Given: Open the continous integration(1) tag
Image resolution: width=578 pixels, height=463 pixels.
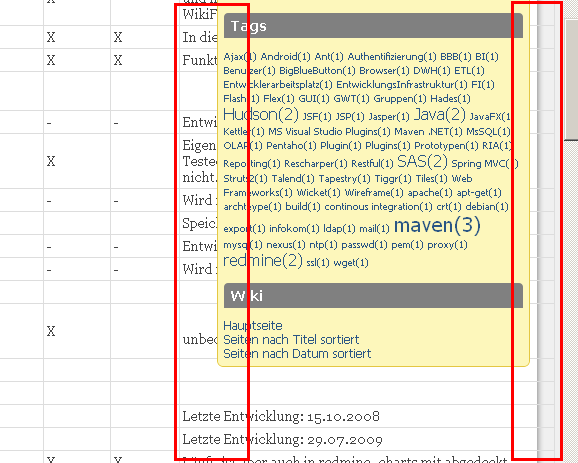Looking at the screenshot, I should [378, 207].
